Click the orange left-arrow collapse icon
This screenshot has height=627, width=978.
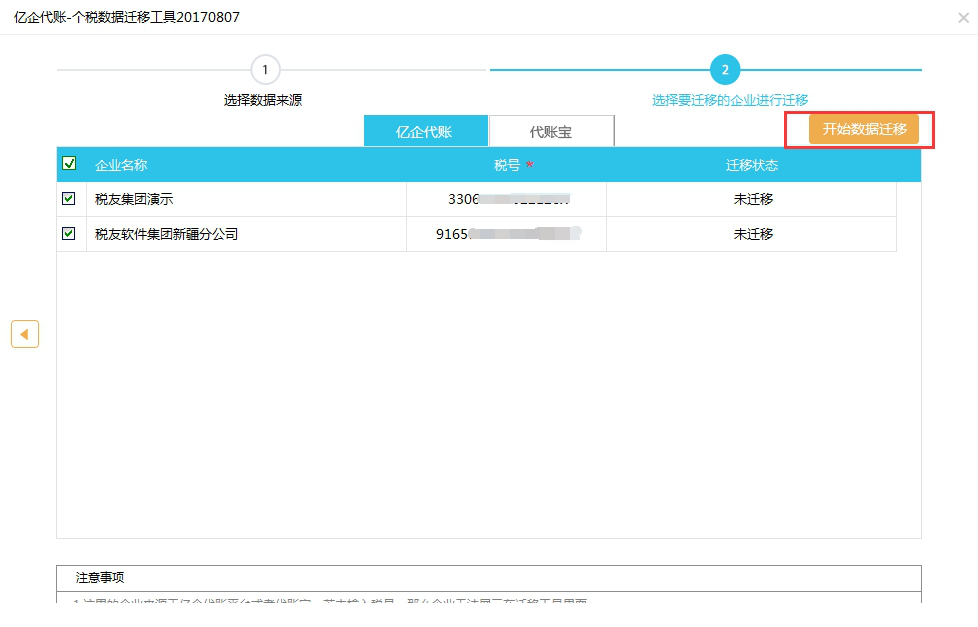[25, 334]
